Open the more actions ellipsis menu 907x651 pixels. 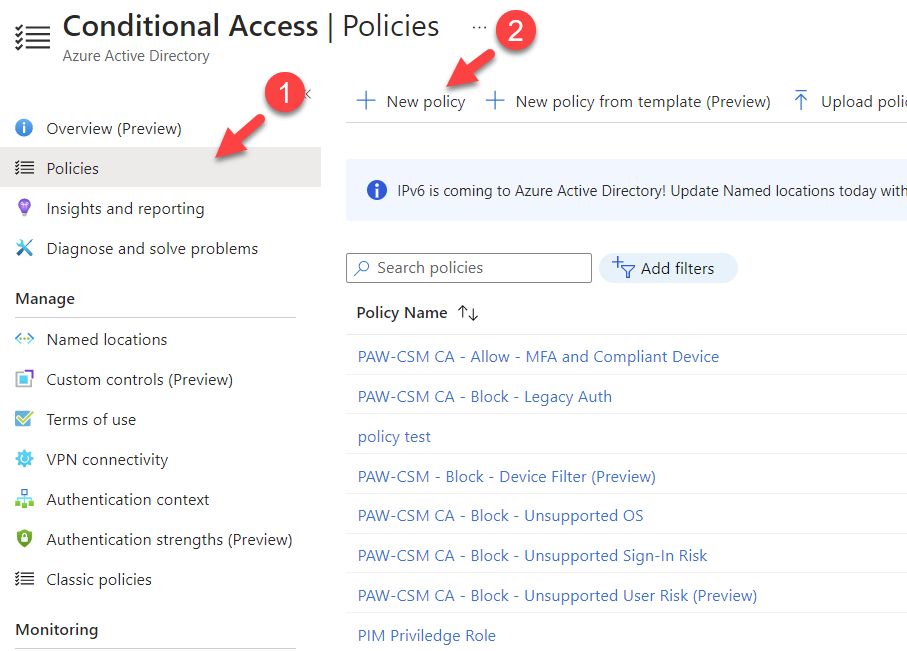click(x=479, y=28)
